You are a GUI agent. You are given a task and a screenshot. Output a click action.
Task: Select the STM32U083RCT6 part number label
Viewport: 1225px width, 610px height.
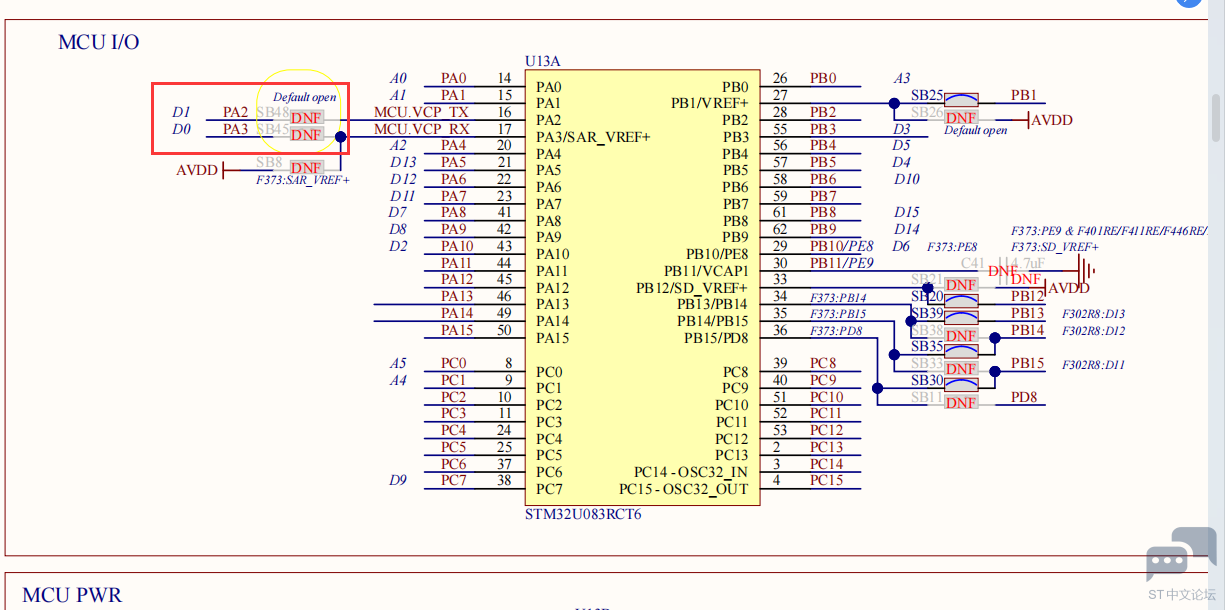click(x=583, y=515)
